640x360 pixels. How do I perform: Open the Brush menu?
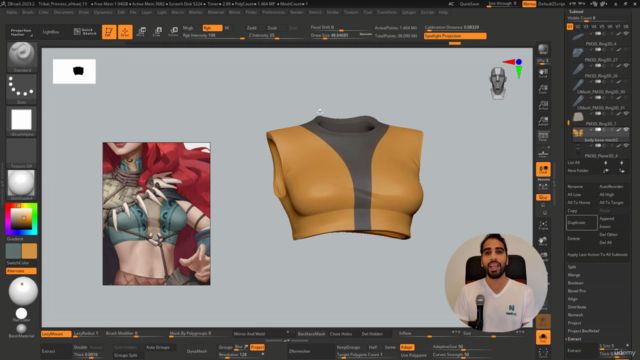(x=28, y=12)
